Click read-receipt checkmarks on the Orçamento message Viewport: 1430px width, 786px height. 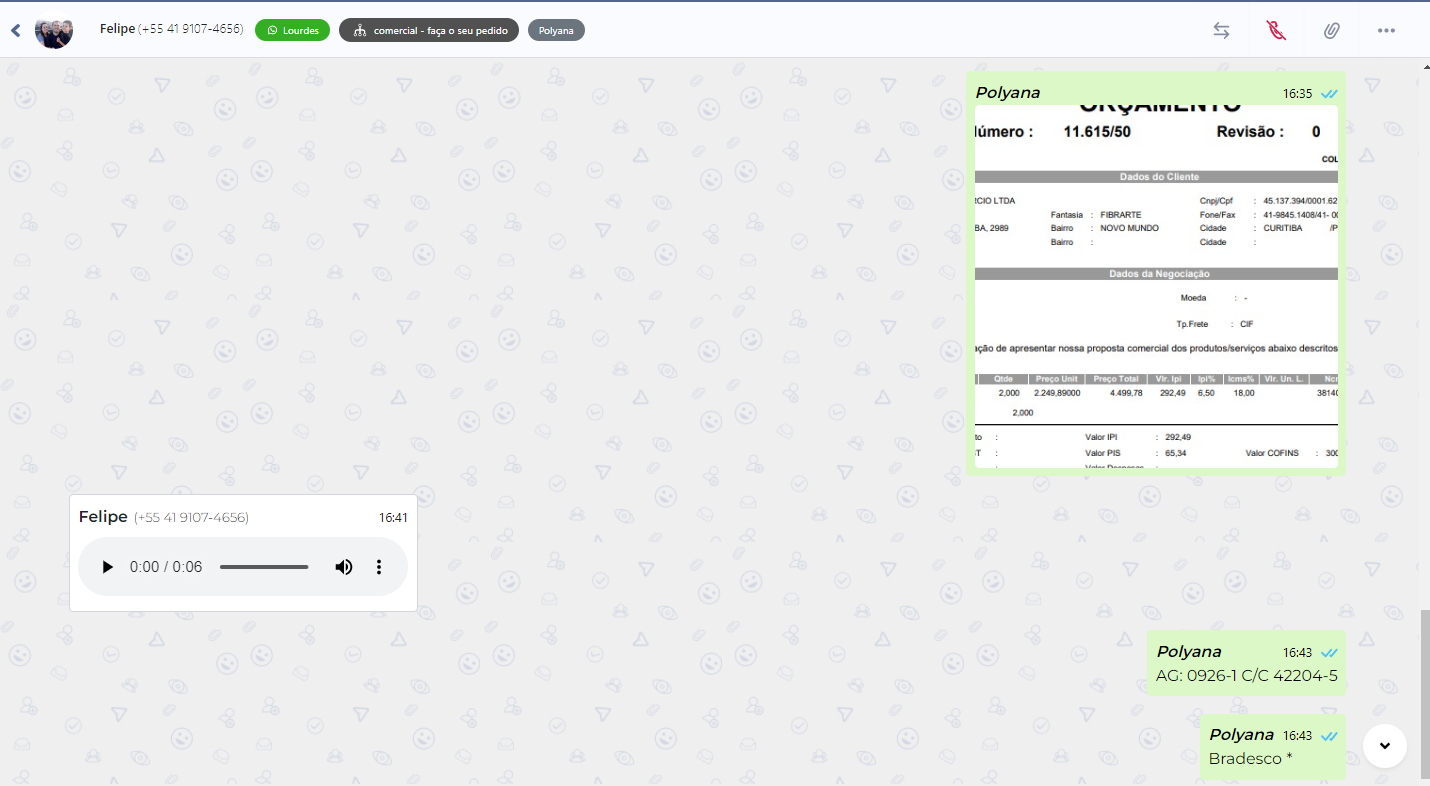[x=1329, y=93]
